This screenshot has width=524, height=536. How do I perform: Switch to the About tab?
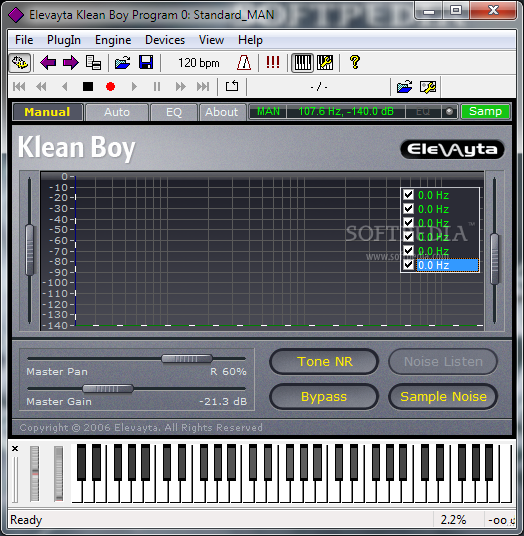click(222, 112)
